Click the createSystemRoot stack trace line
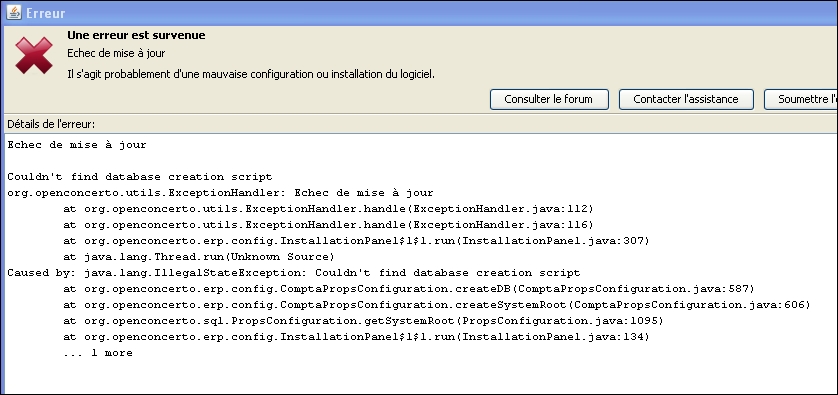838x395 pixels. point(437,305)
